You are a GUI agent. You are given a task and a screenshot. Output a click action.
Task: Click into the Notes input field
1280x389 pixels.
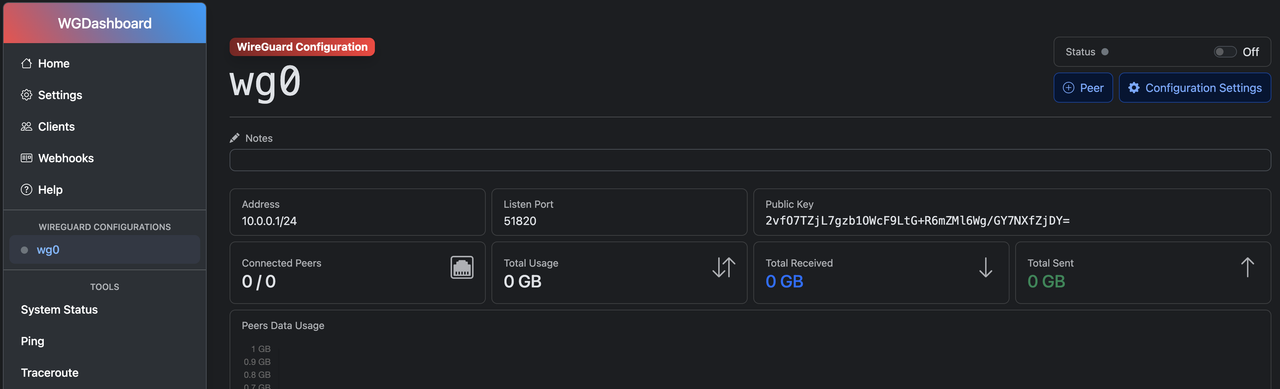click(750, 160)
